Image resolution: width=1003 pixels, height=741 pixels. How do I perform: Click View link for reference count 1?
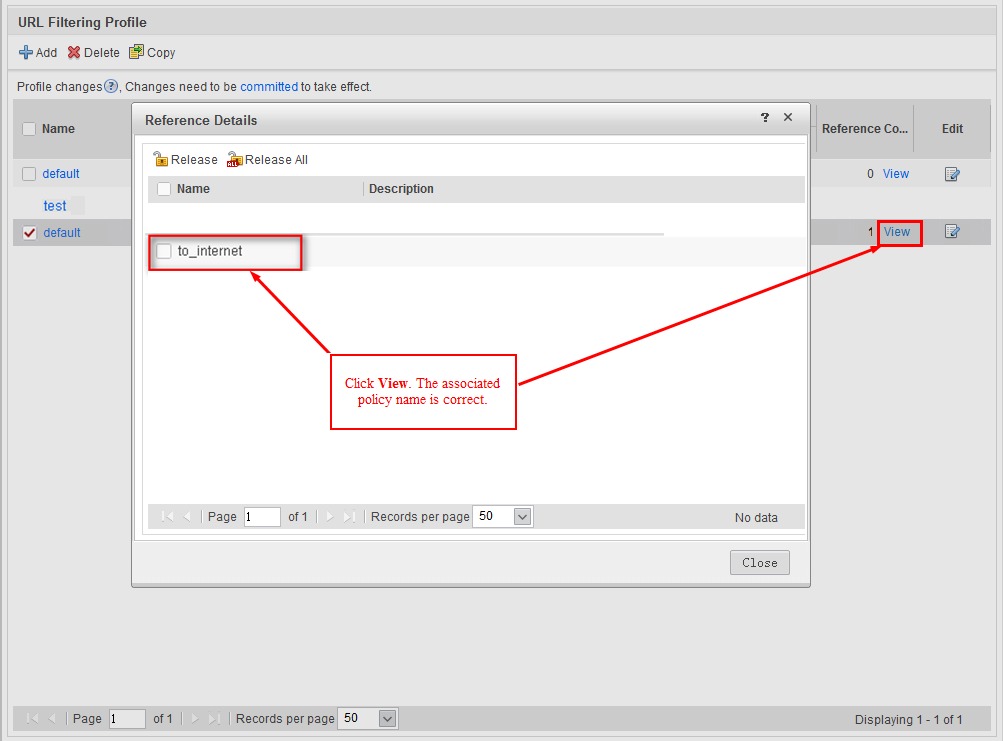(x=897, y=232)
